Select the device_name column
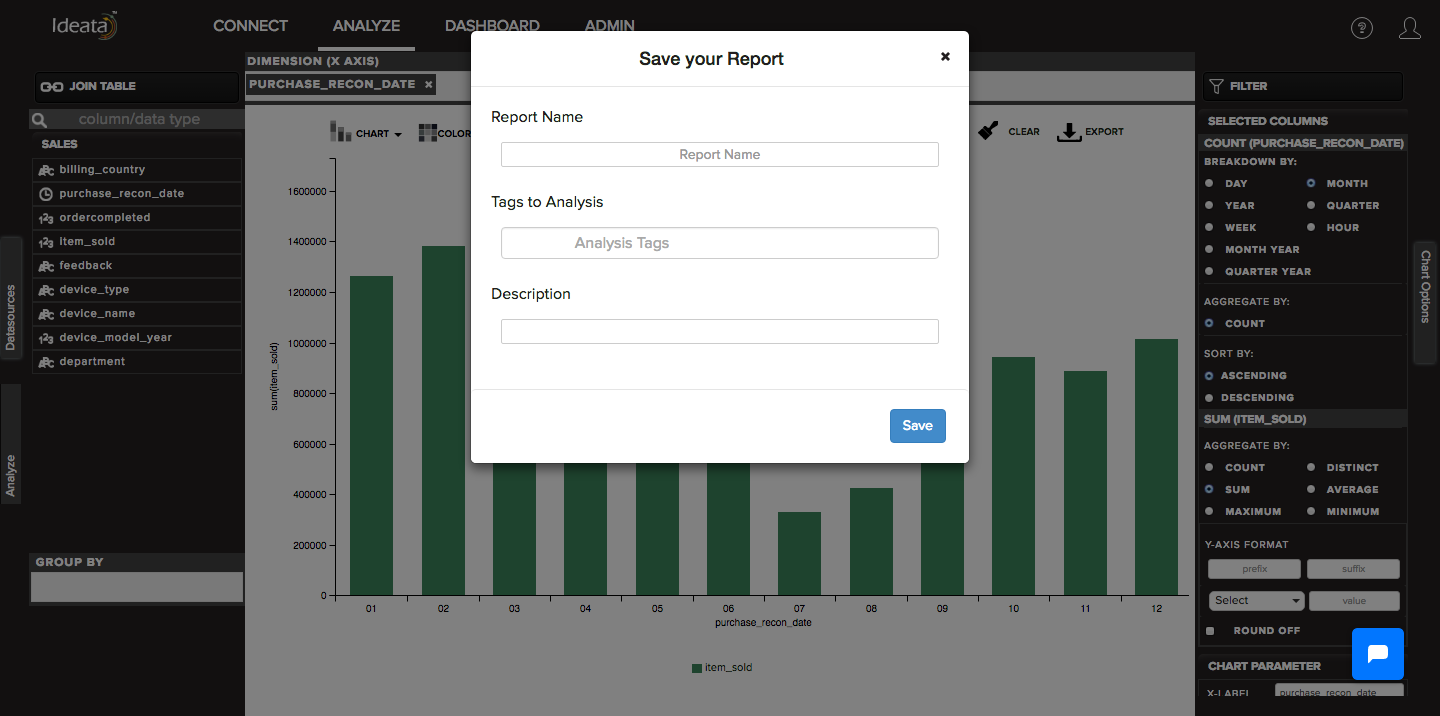Viewport: 1440px width, 716px height. click(x=138, y=314)
